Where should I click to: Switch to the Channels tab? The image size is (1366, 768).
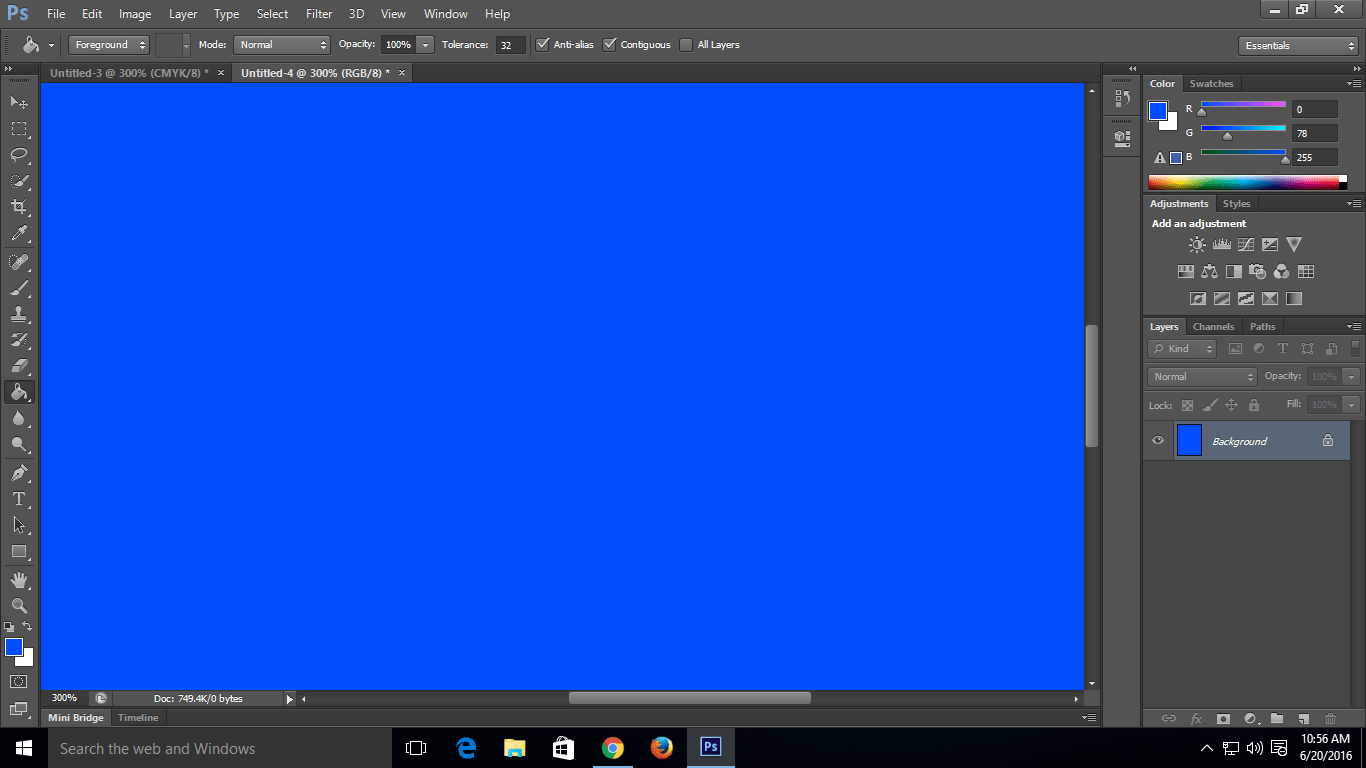pyautogui.click(x=1213, y=327)
